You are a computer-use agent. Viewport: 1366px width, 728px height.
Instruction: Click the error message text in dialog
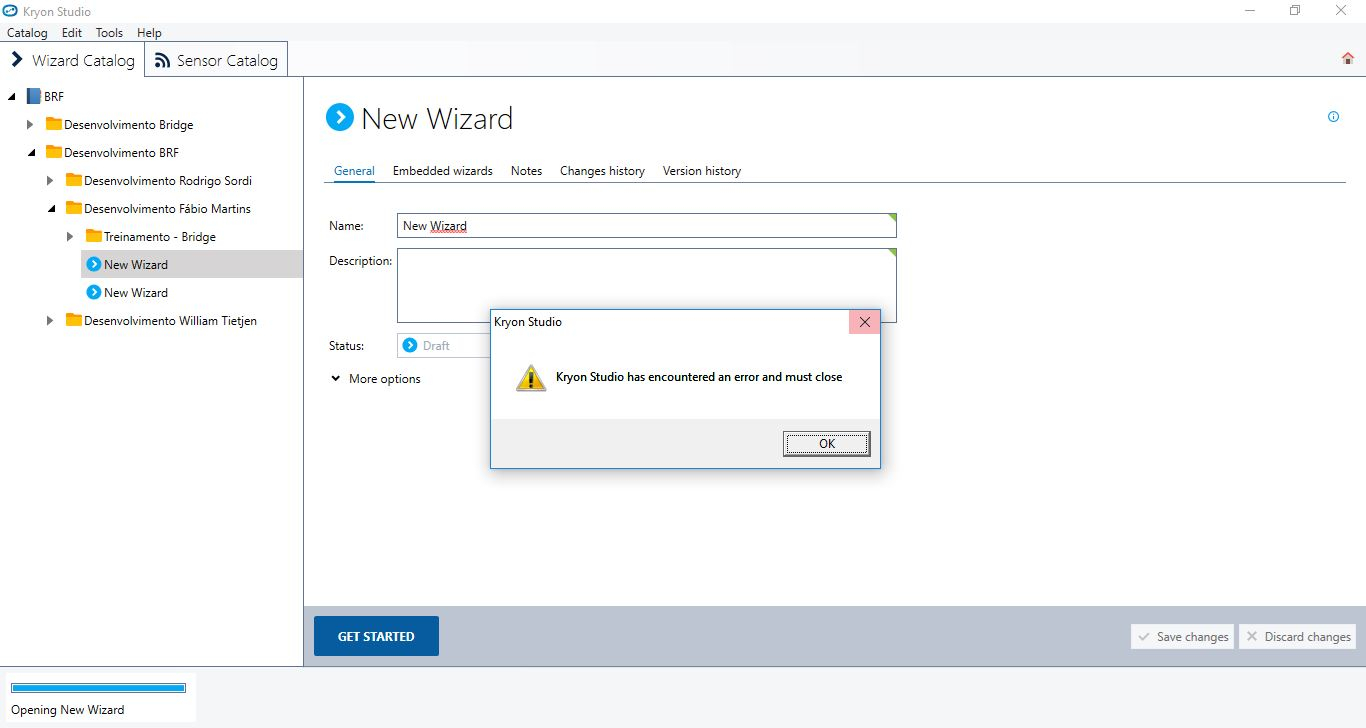pos(699,377)
